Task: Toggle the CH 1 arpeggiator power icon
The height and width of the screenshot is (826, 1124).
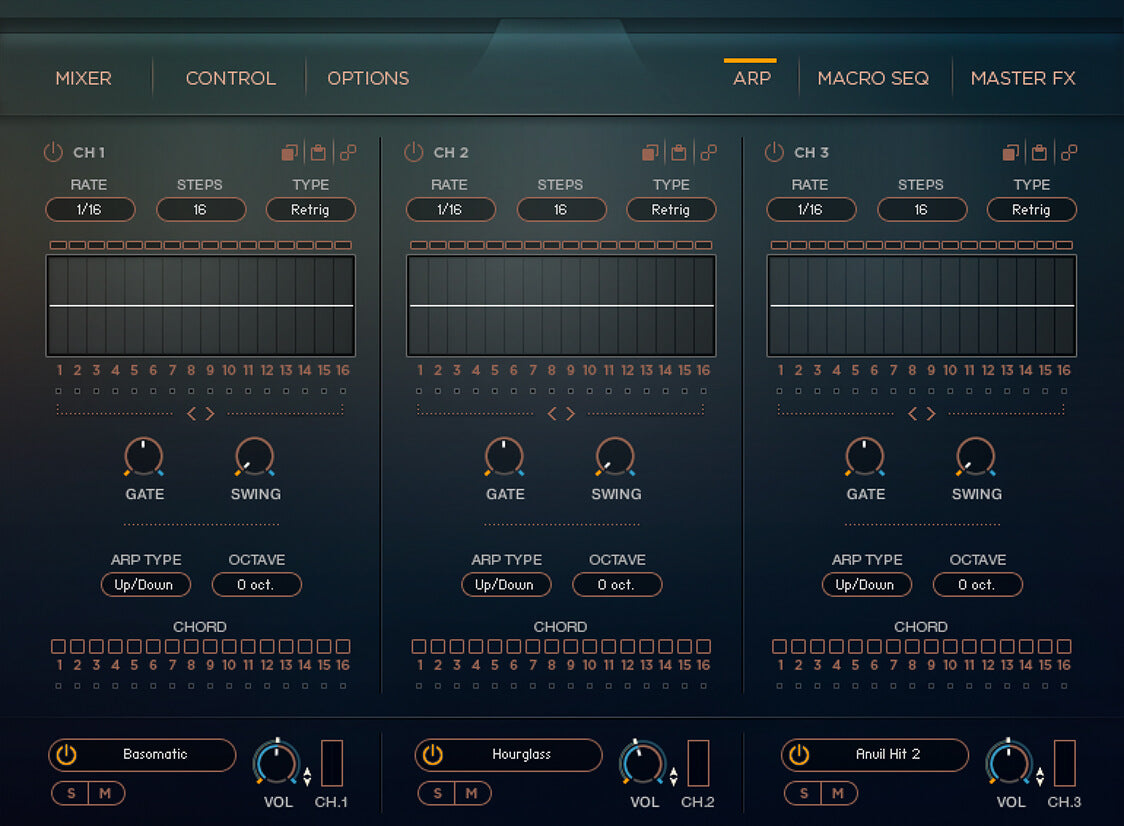Action: [x=53, y=153]
